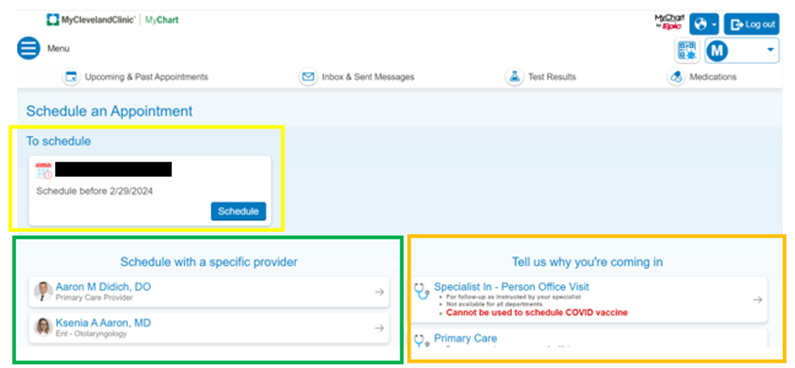Click the arrow for Specialist In-Person Office Visit
The width and height of the screenshot is (795, 368).
[x=757, y=300]
